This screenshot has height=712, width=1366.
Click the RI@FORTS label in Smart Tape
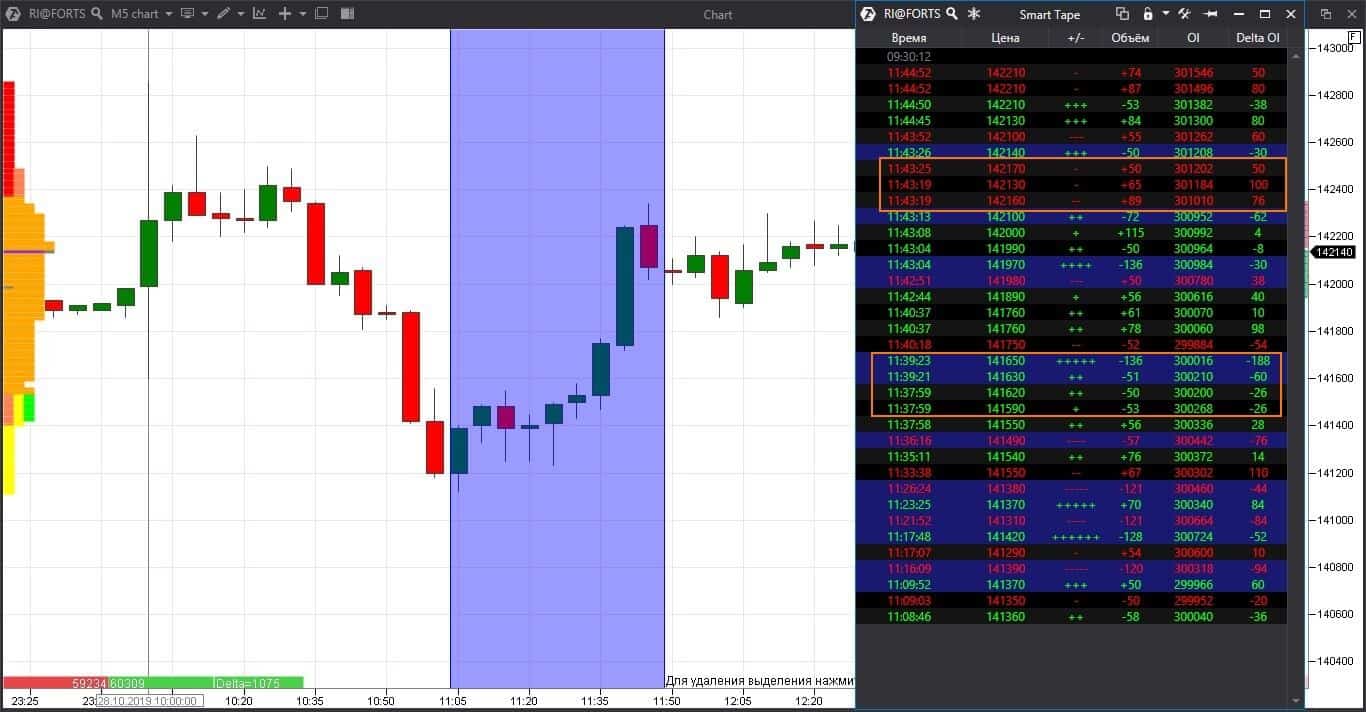911,14
